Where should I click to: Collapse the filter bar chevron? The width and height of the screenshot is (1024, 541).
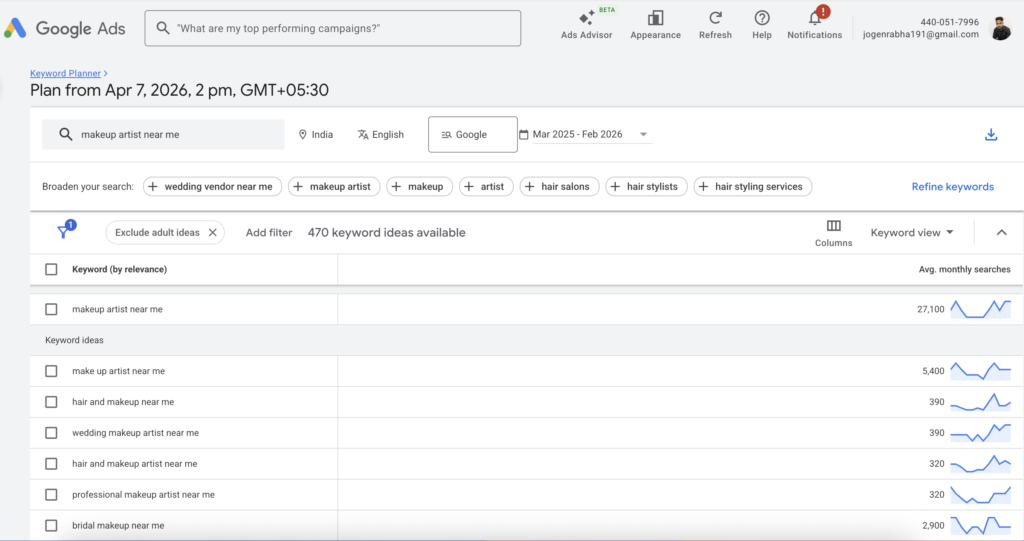pyautogui.click(x=1001, y=233)
